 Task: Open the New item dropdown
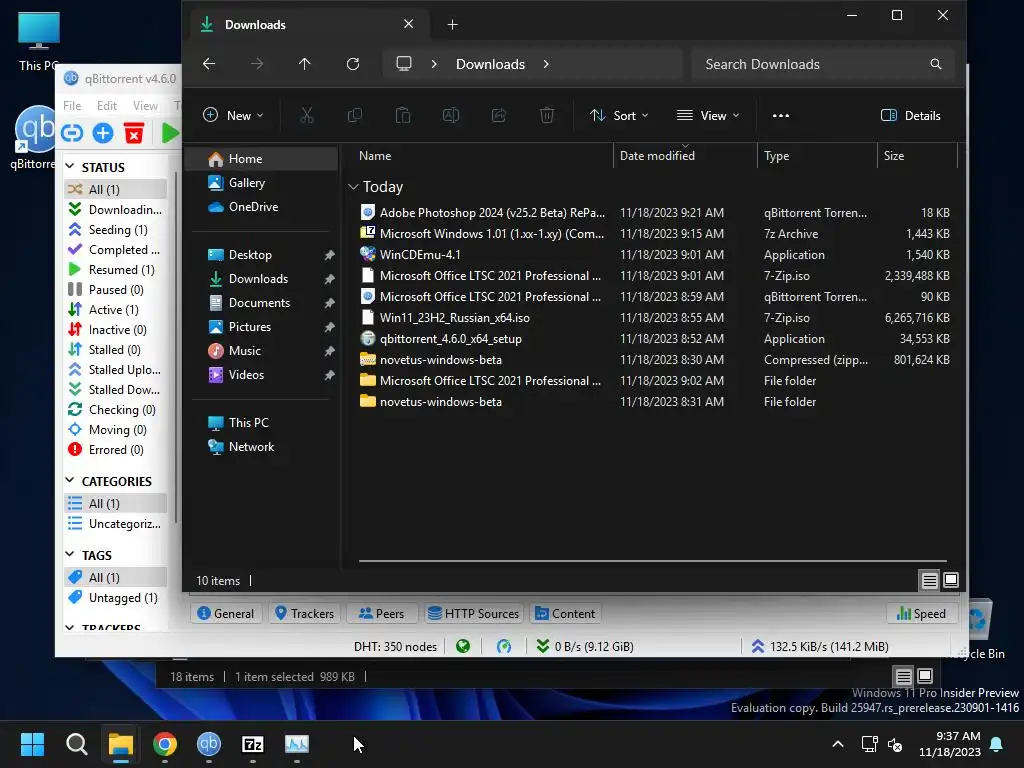click(233, 116)
